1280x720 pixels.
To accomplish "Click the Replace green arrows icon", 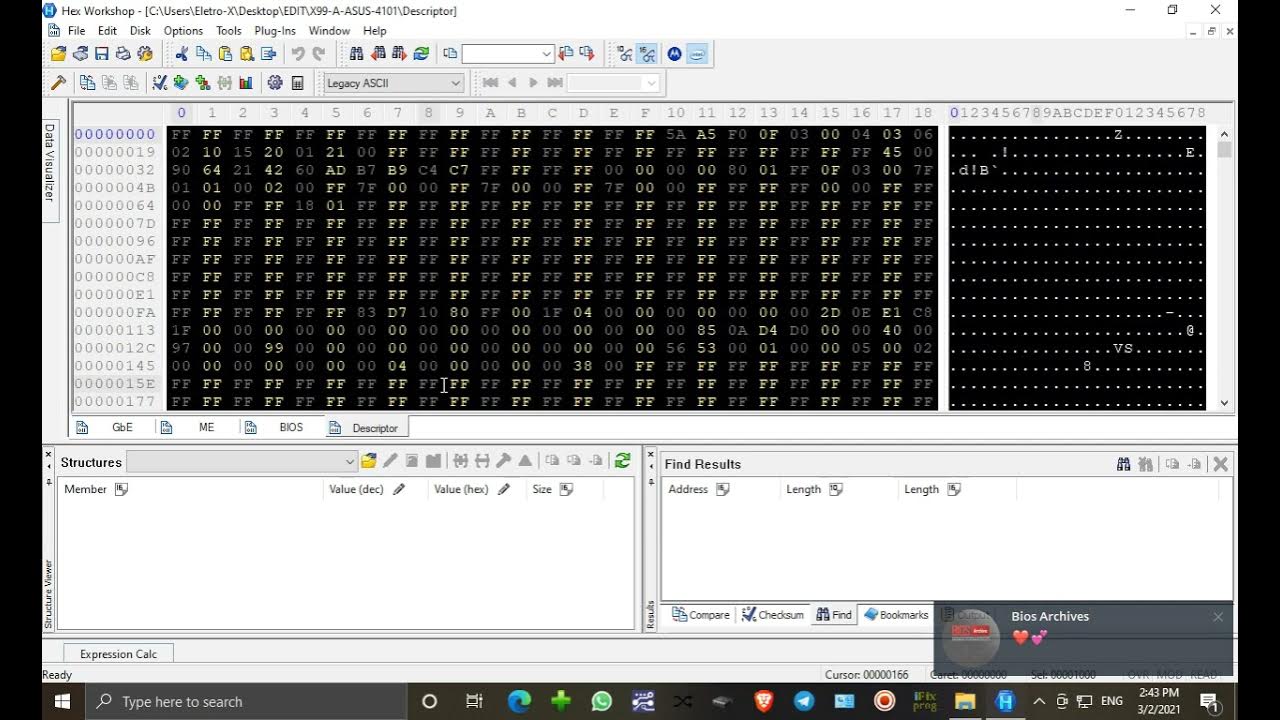I will pyautogui.click(x=421, y=54).
